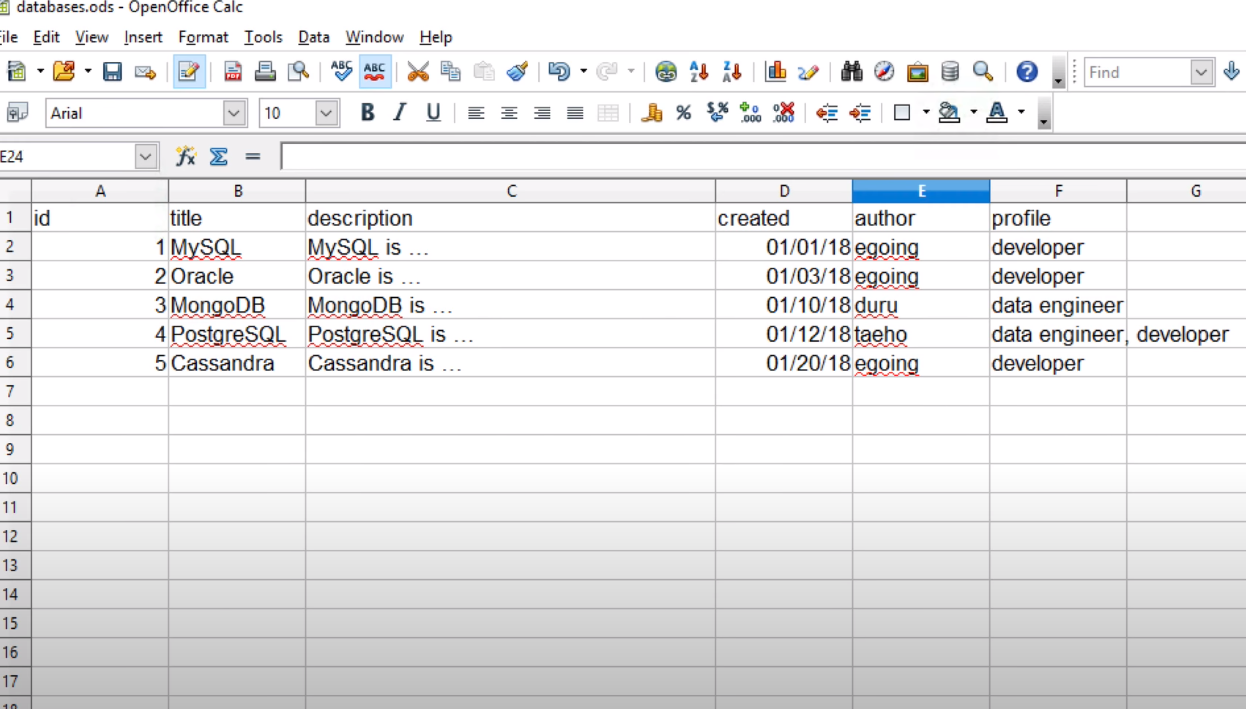1246x709 pixels.
Task: Open Background Color dropdown arrow
Action: pyautogui.click(x=973, y=113)
